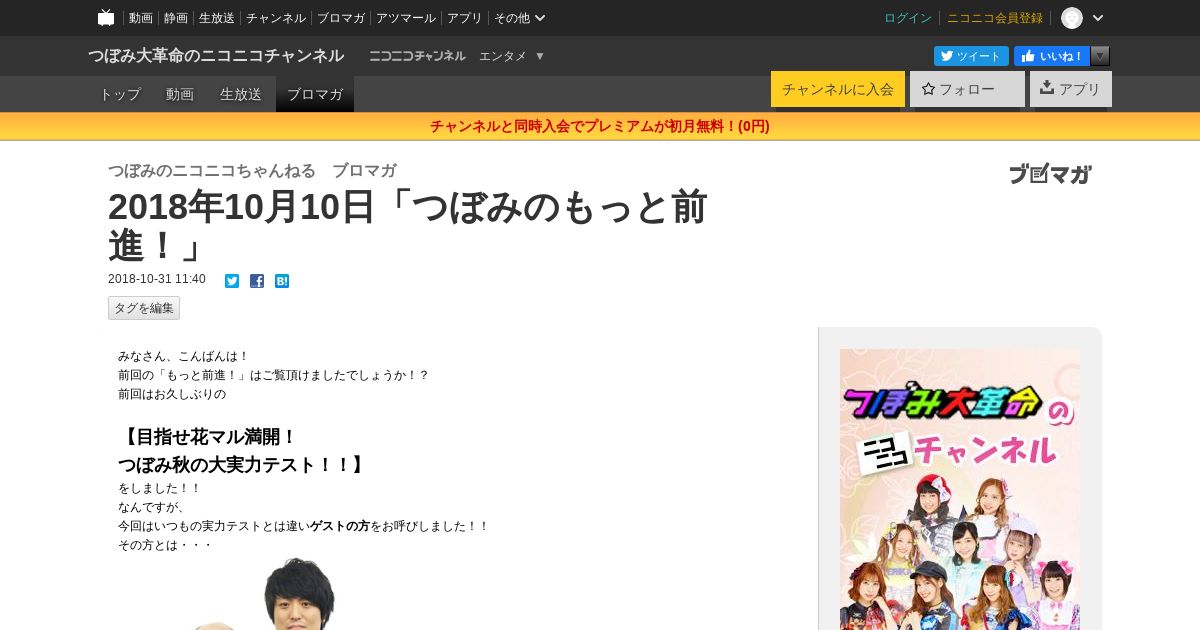Open 静画 in top navigation
Screen dimensions: 1200x630
176,18
